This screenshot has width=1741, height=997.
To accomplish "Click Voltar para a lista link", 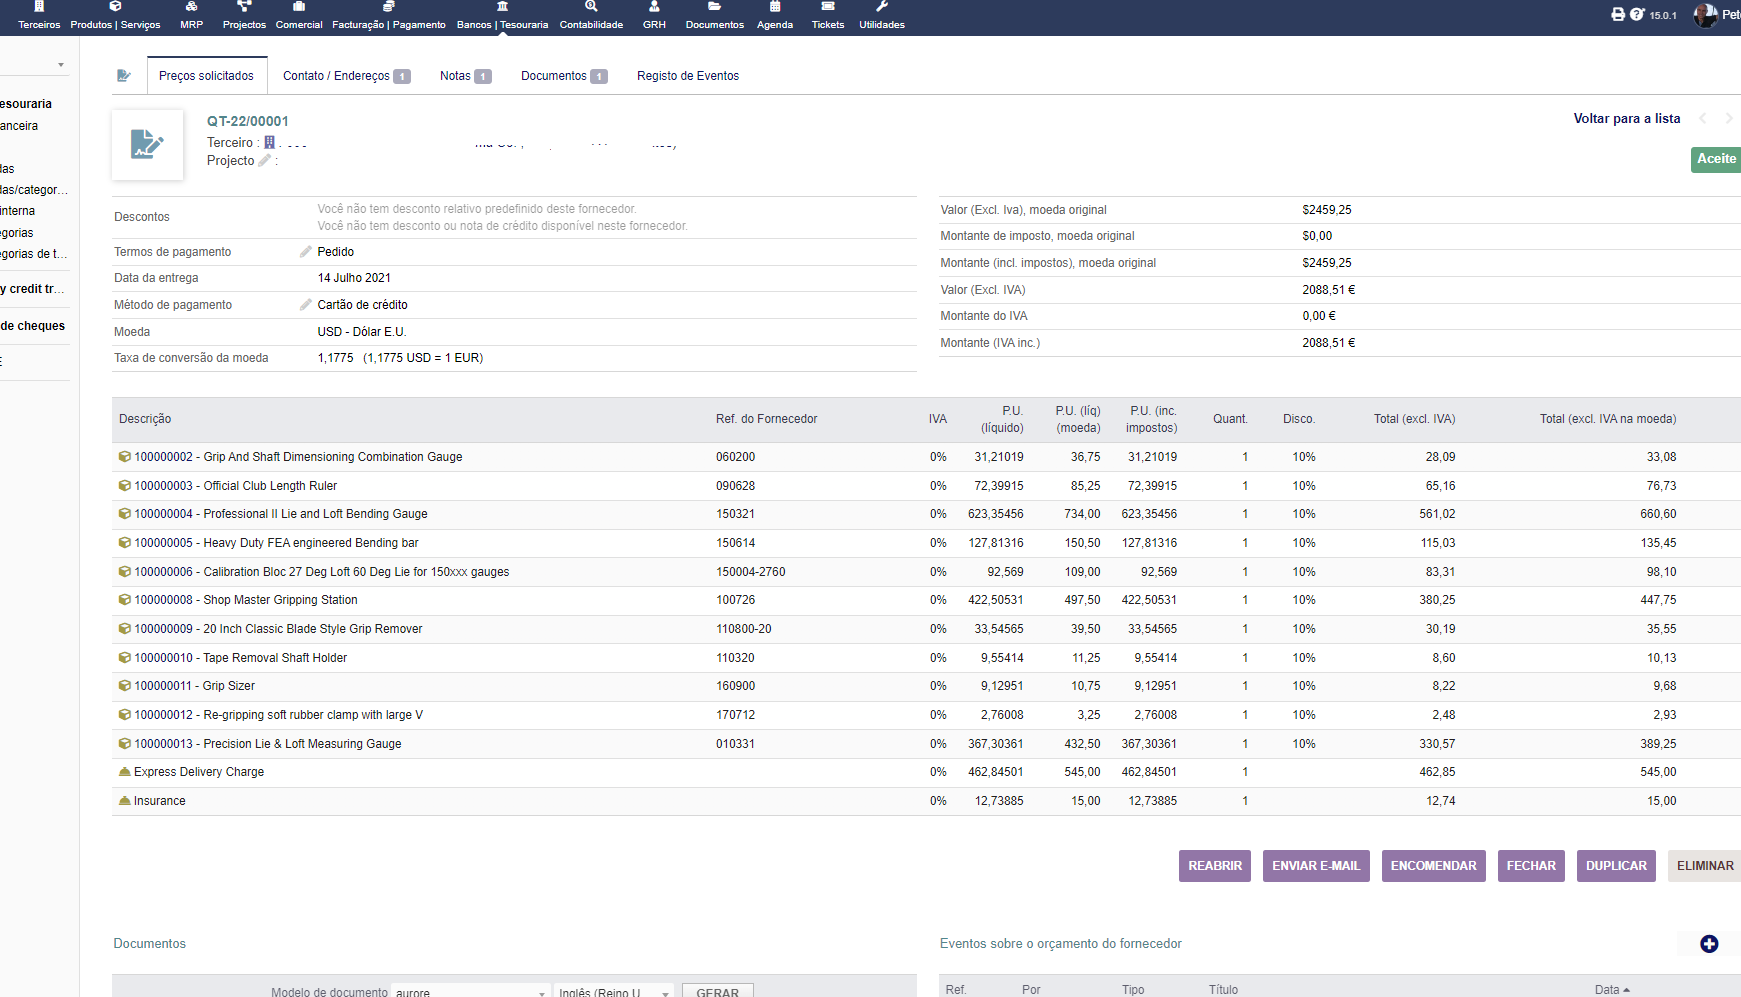I will tap(1626, 118).
